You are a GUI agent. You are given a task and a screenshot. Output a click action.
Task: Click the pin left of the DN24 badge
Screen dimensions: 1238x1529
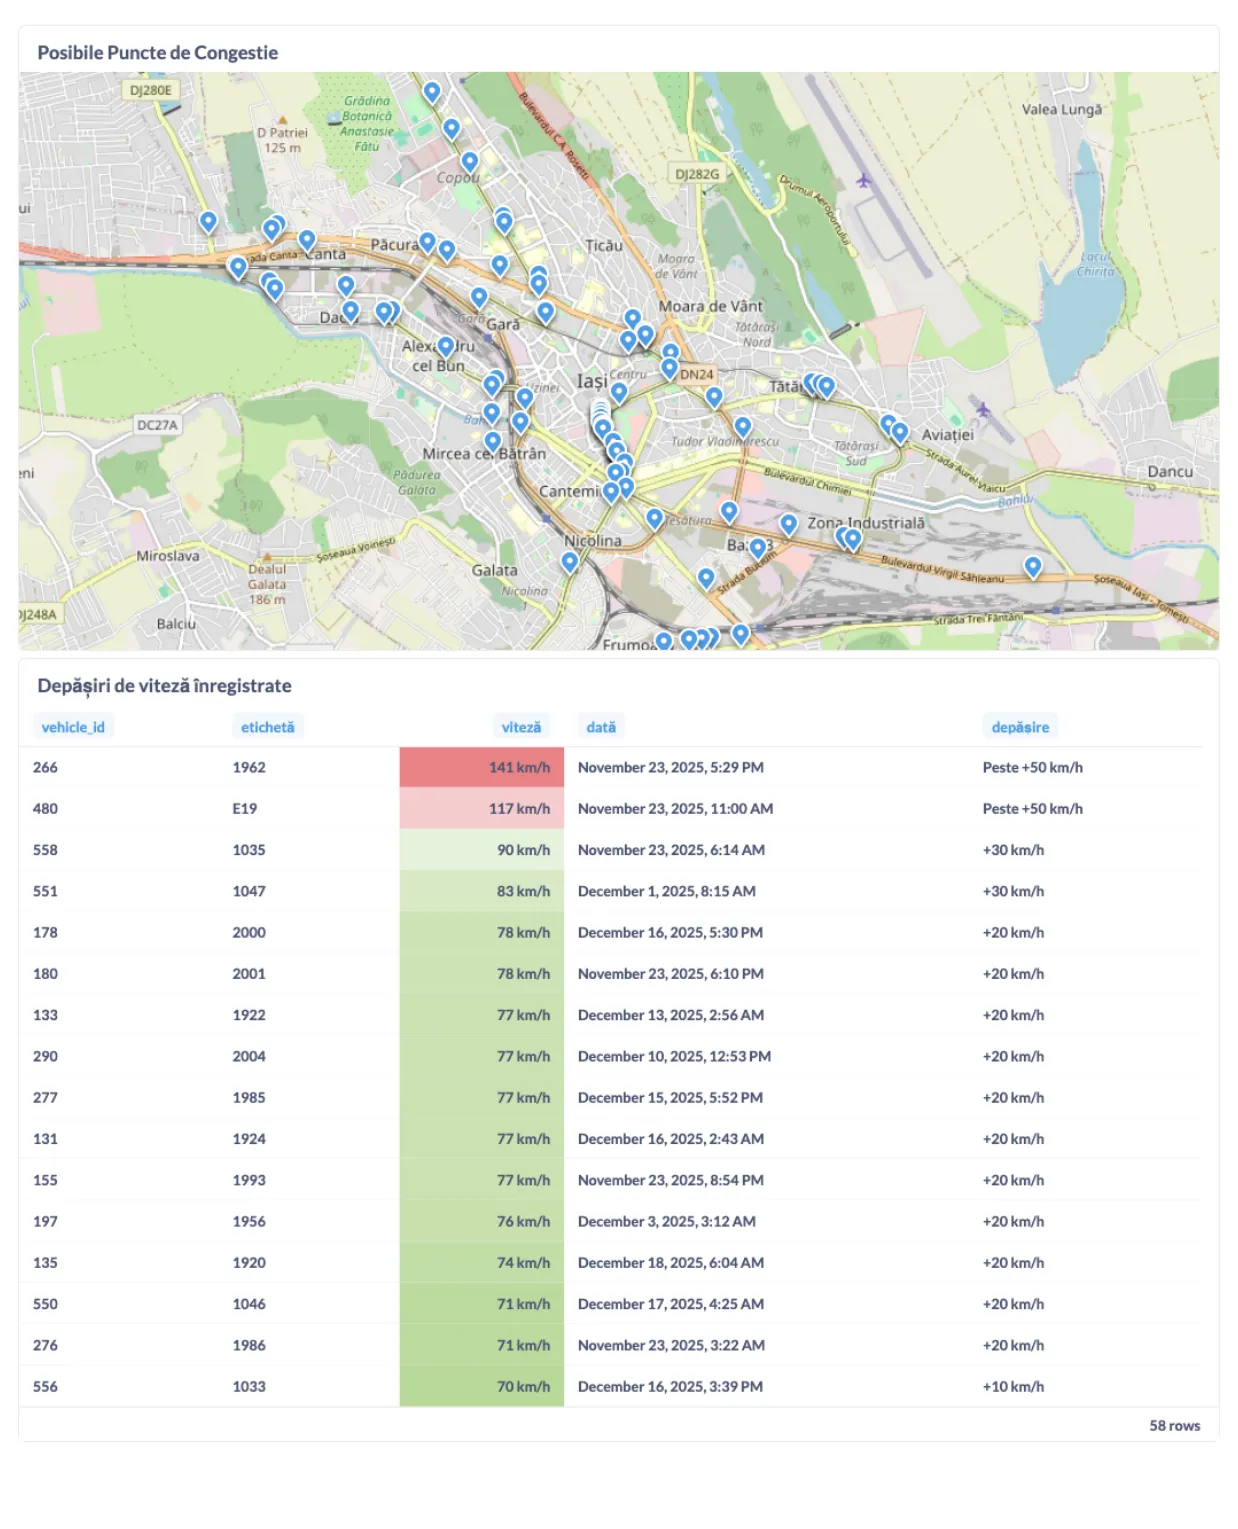point(670,369)
